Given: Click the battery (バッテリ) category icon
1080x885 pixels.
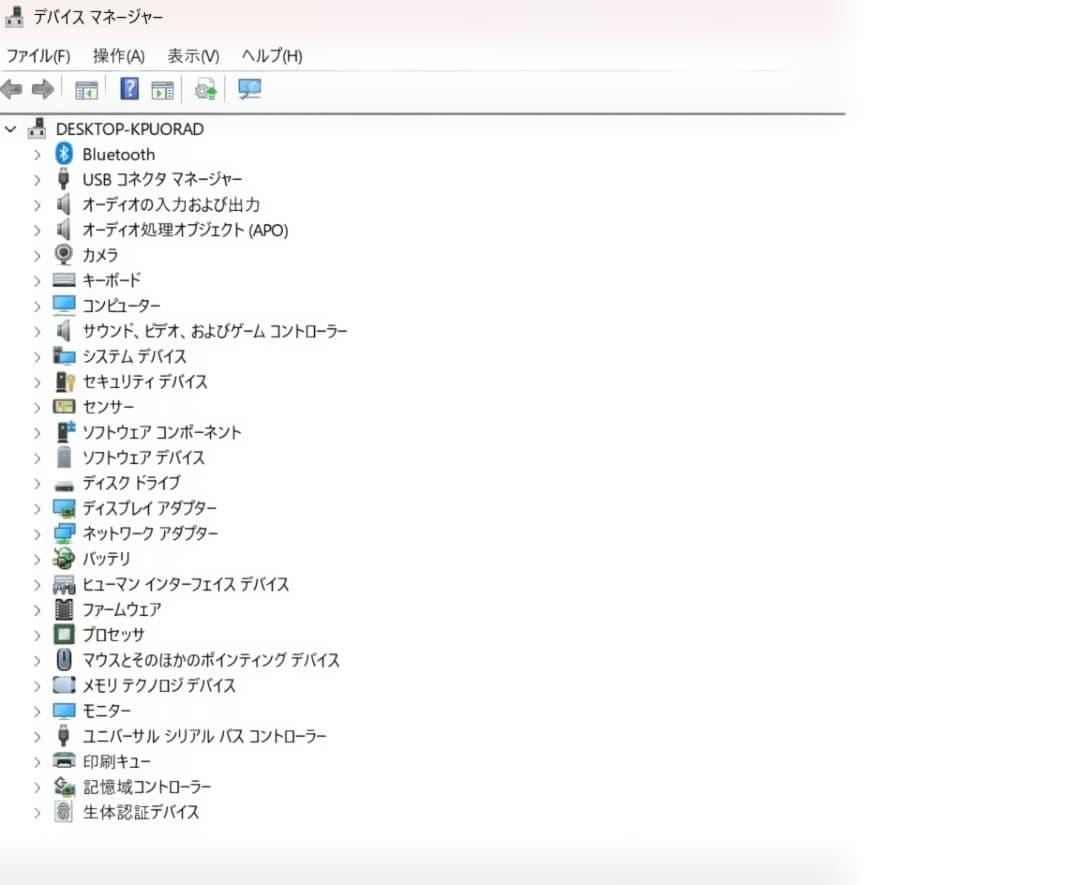Looking at the screenshot, I should pyautogui.click(x=64, y=559).
